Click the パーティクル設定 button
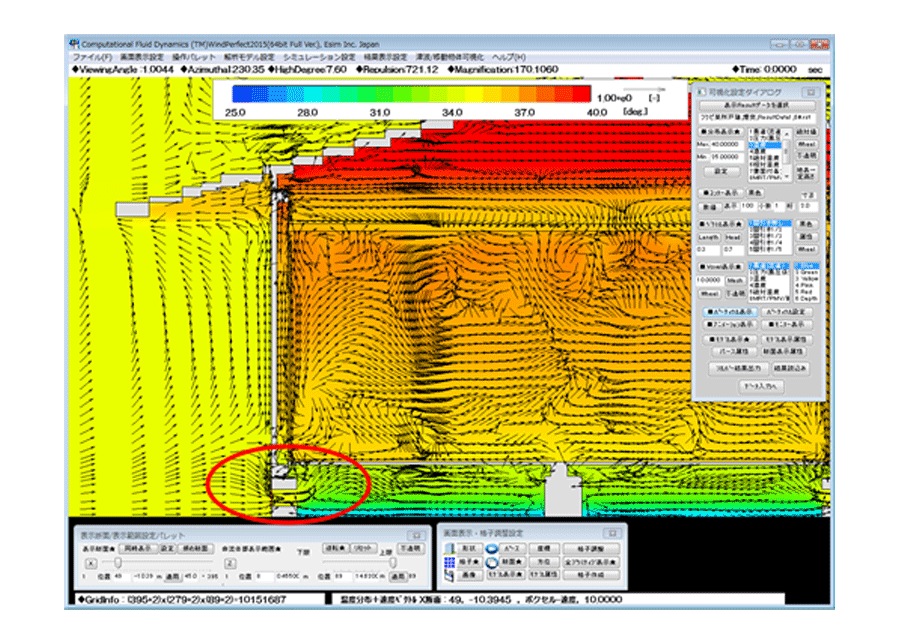 pyautogui.click(x=785, y=312)
